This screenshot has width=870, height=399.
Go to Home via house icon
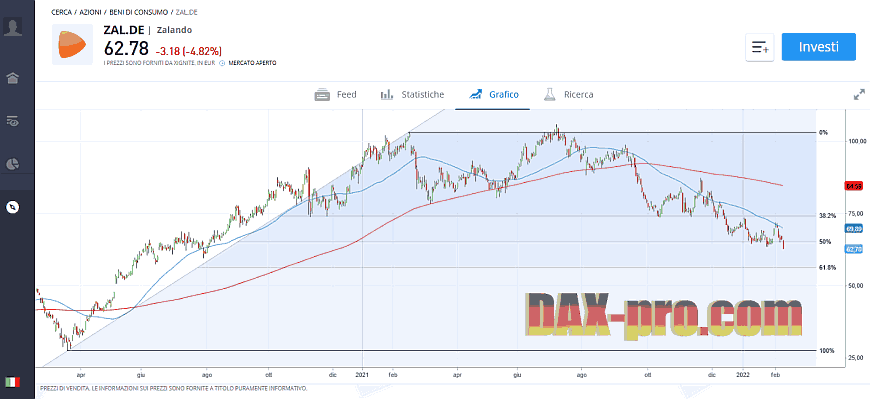point(13,78)
